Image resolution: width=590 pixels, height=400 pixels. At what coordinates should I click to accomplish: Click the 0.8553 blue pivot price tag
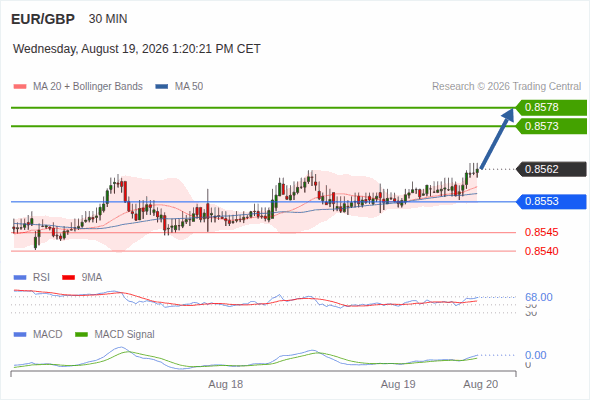551,202
